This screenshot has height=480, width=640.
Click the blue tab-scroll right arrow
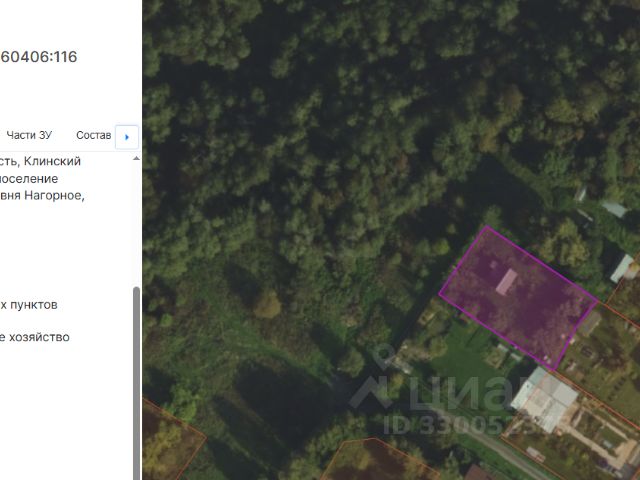[127, 137]
